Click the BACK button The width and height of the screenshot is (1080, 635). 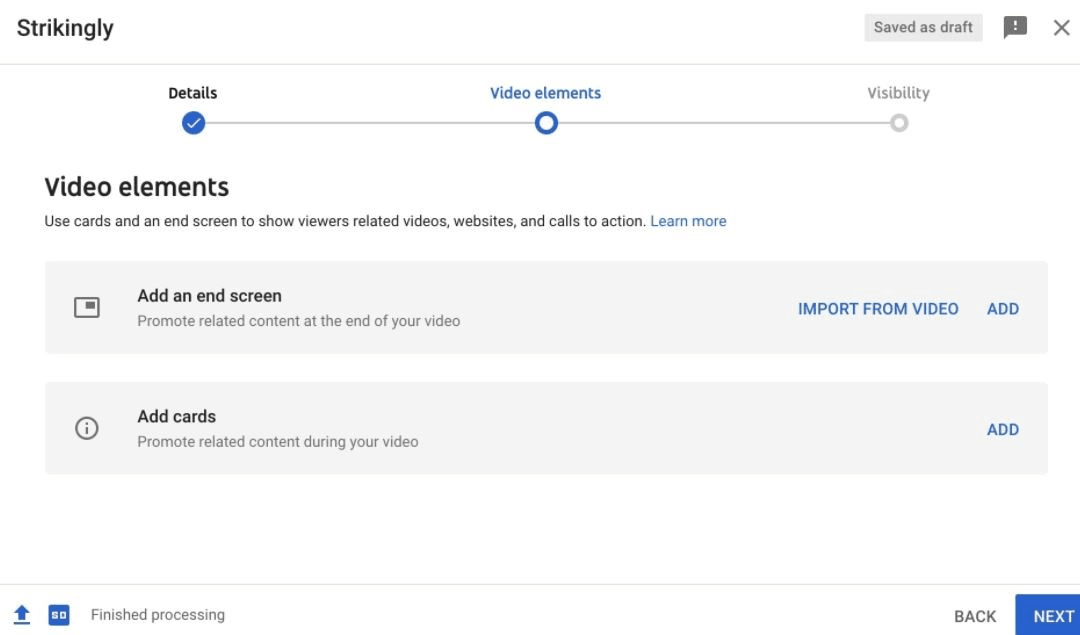click(974, 615)
